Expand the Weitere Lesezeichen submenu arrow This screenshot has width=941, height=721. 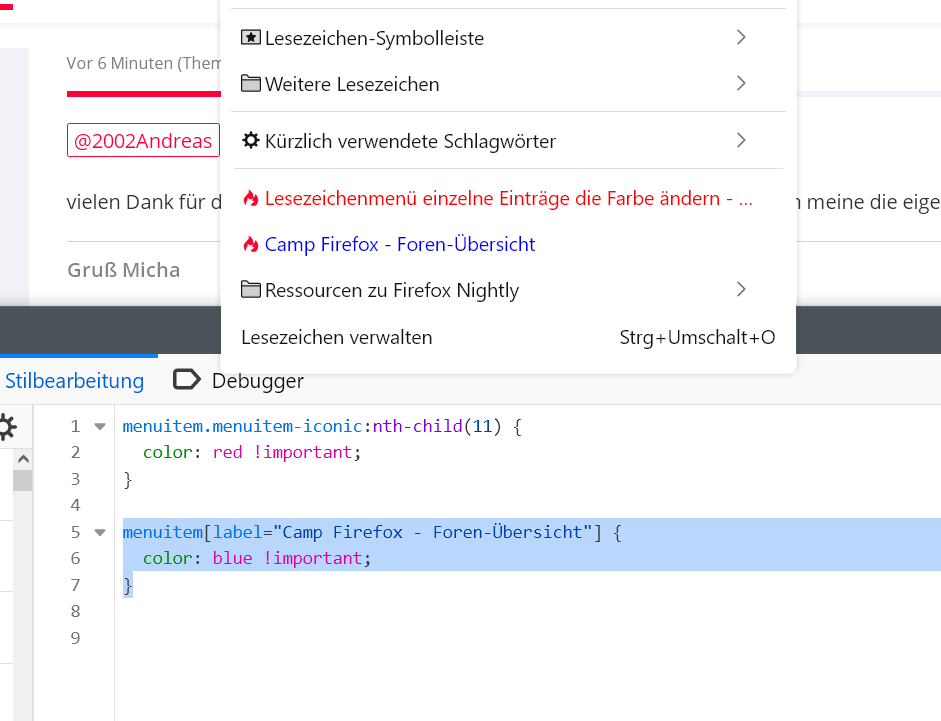(x=741, y=84)
